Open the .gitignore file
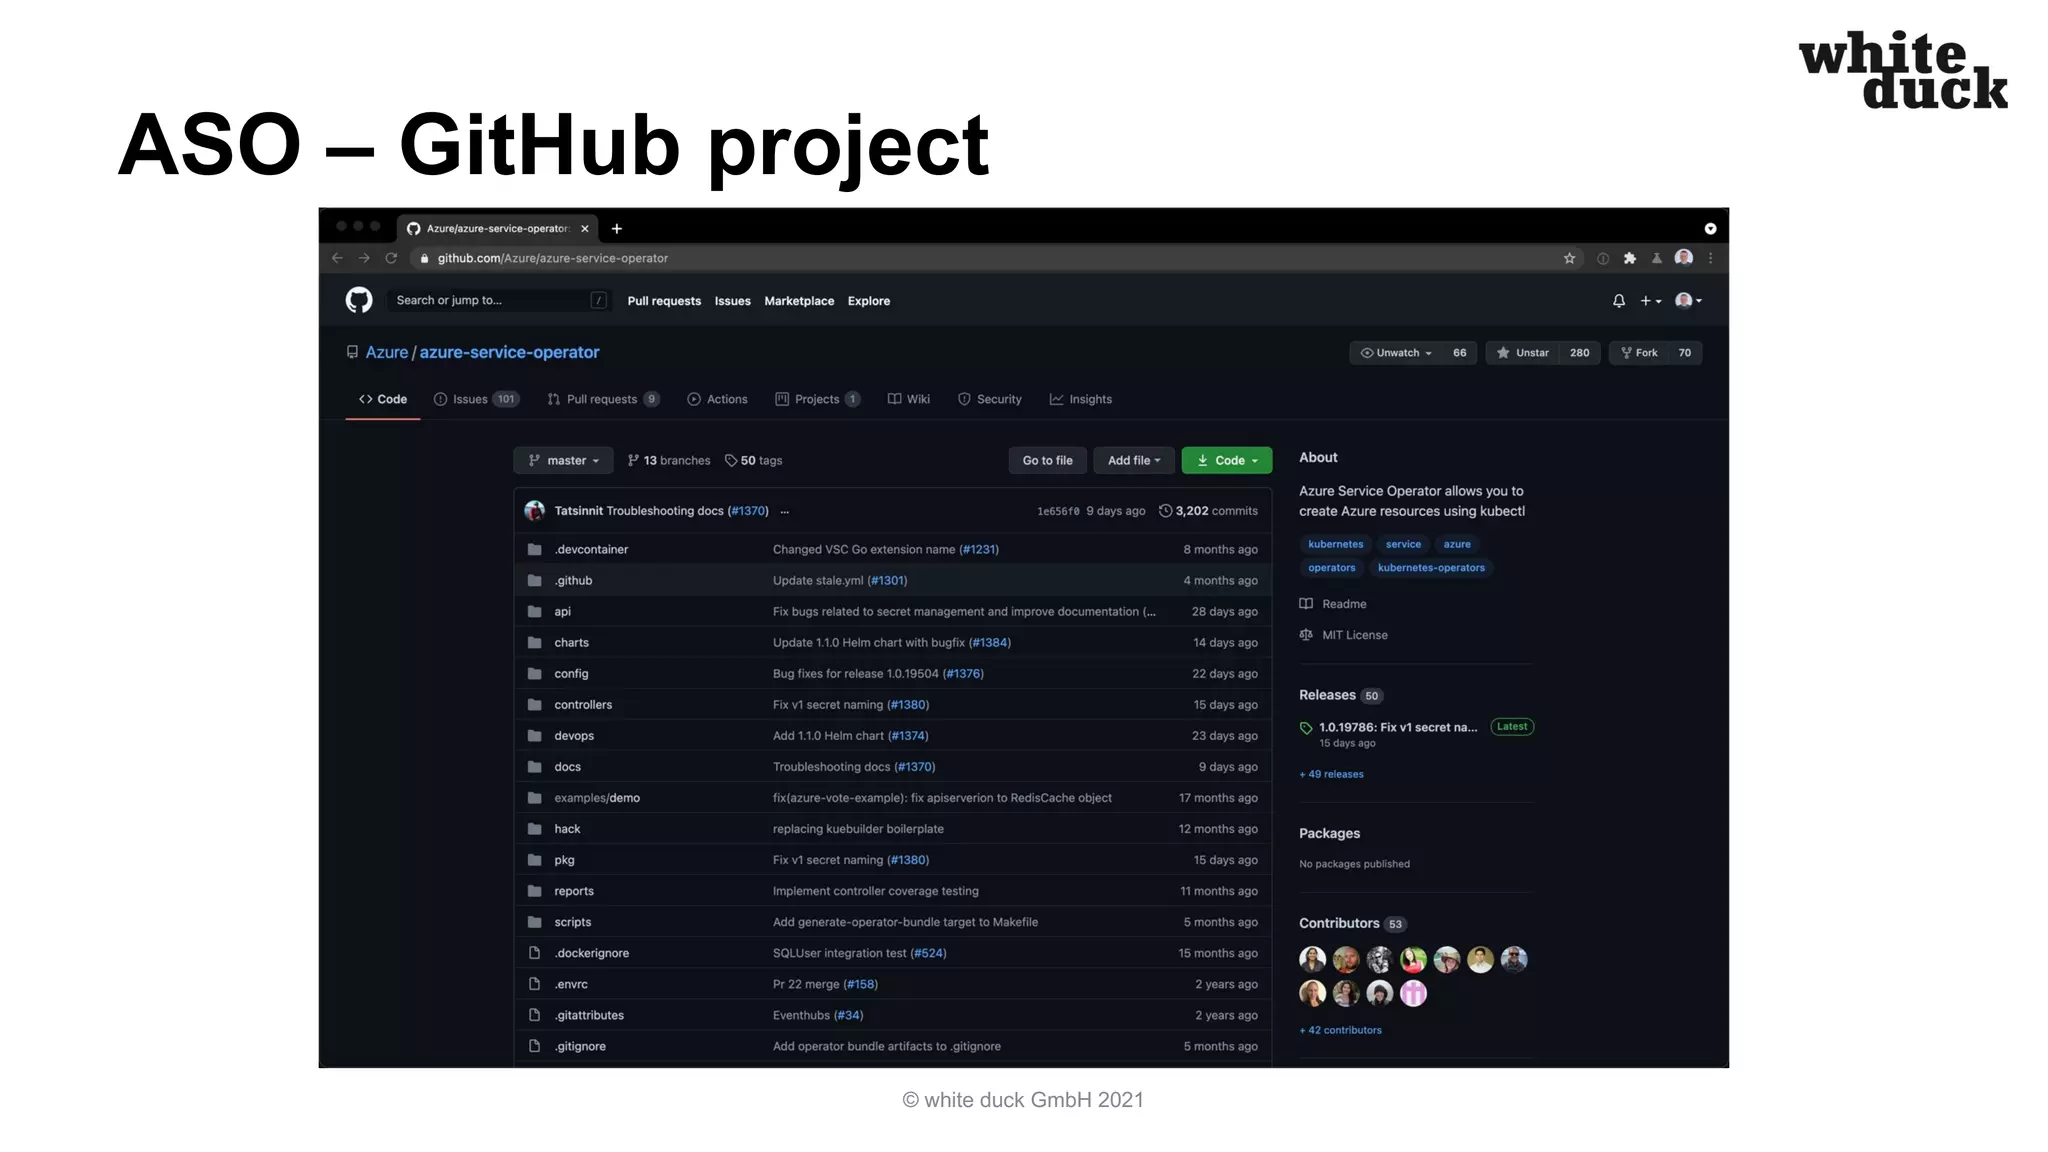 581,1046
